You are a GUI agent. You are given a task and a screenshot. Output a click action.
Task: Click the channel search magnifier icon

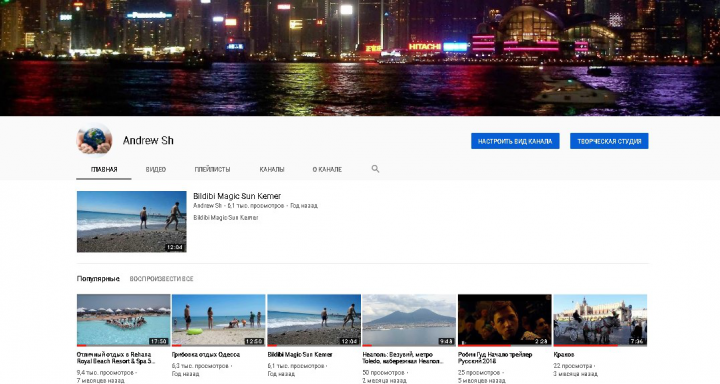pyautogui.click(x=375, y=169)
